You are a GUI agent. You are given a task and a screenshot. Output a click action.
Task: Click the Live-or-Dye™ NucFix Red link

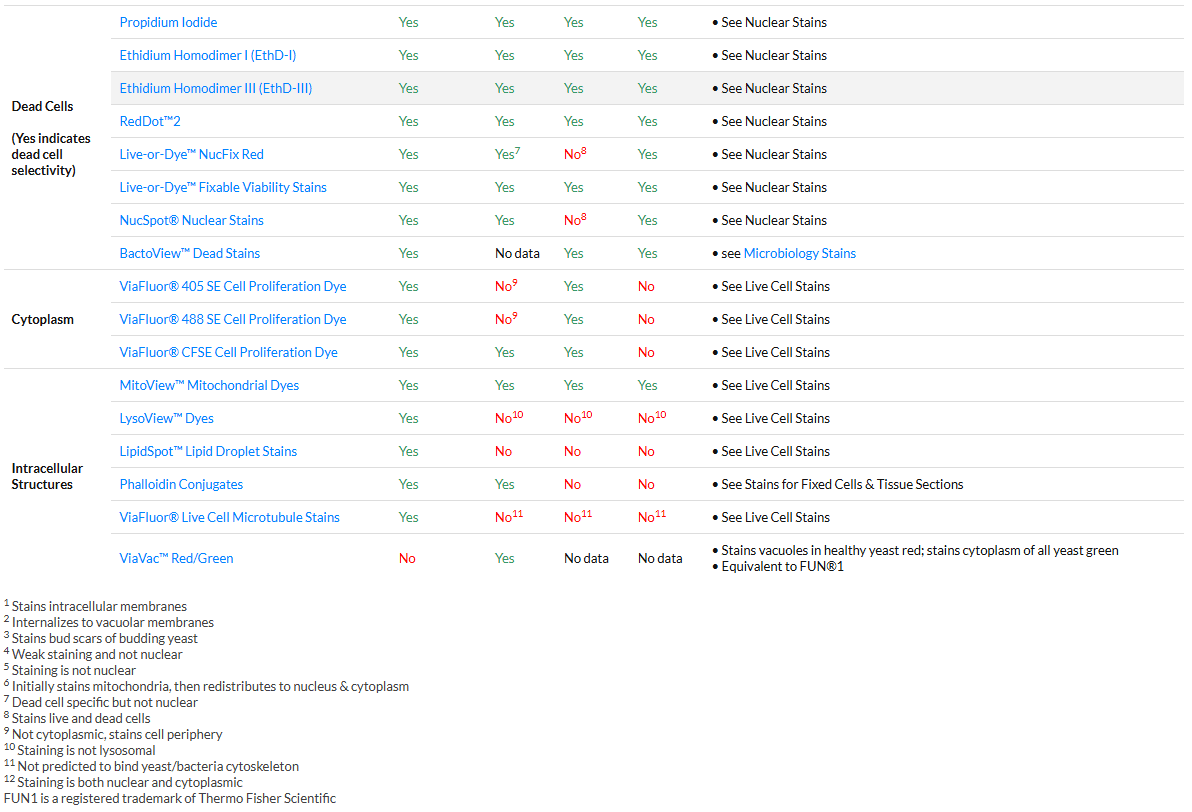(192, 154)
